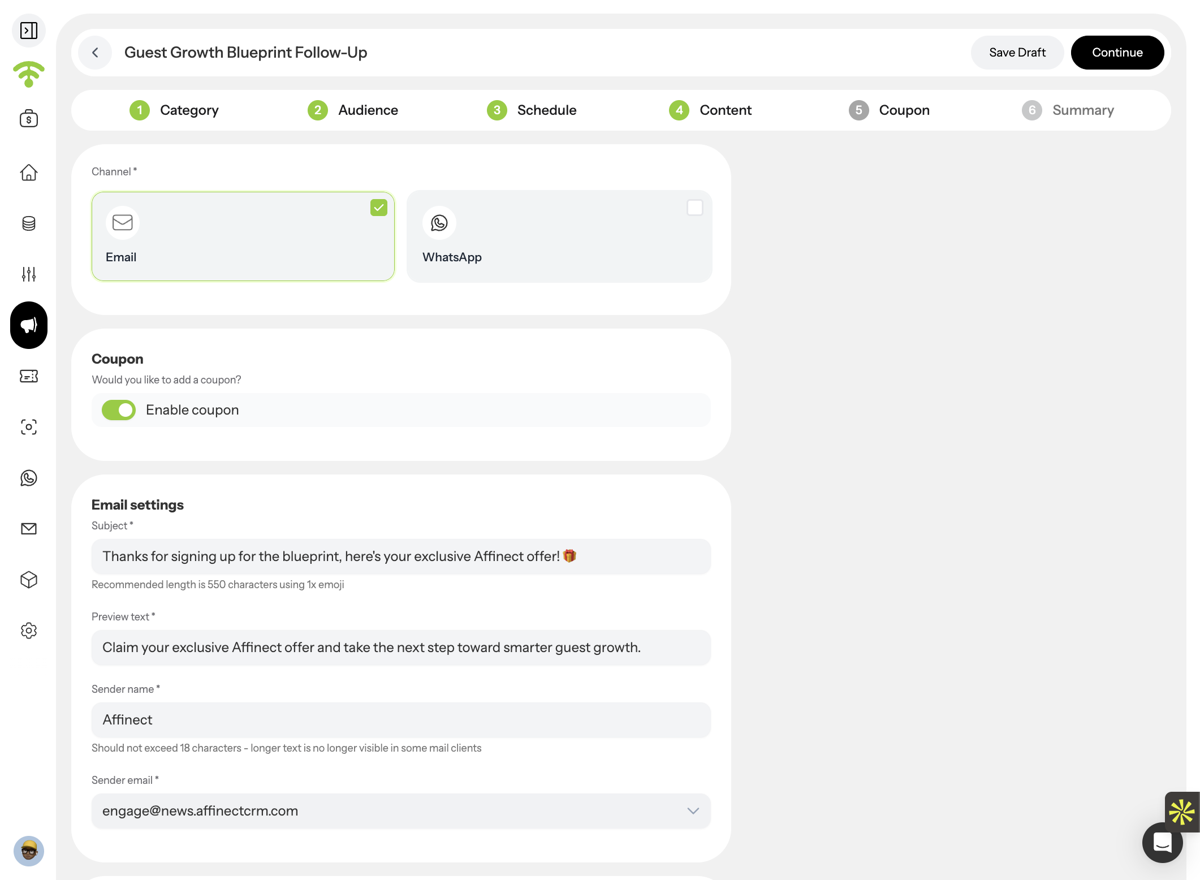Image resolution: width=1200 pixels, height=880 pixels.
Task: Select the megaphone campaigns sidebar icon
Action: coord(29,325)
